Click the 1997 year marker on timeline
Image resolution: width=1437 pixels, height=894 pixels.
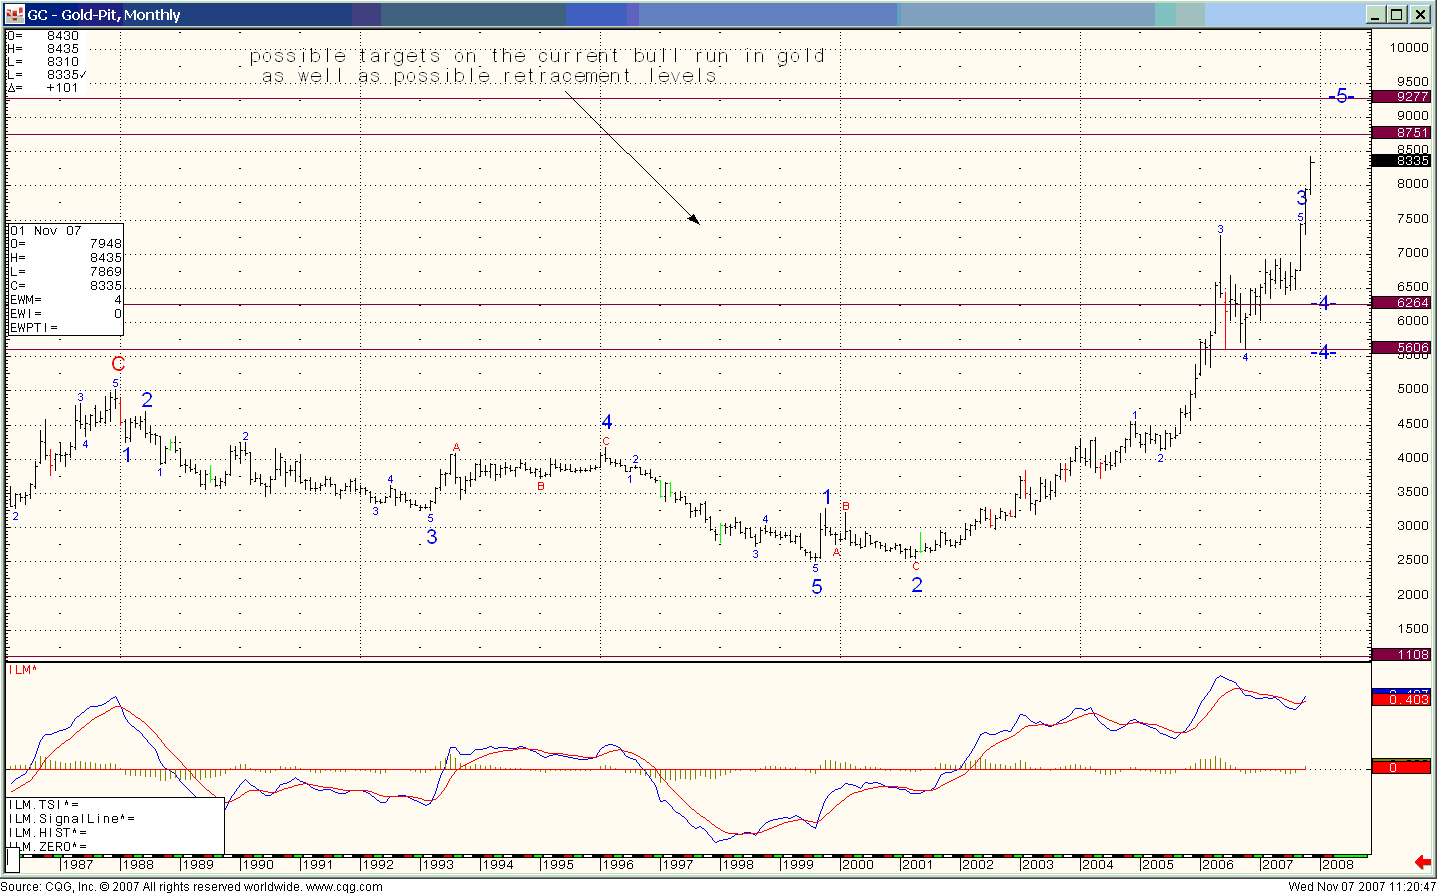tap(677, 864)
